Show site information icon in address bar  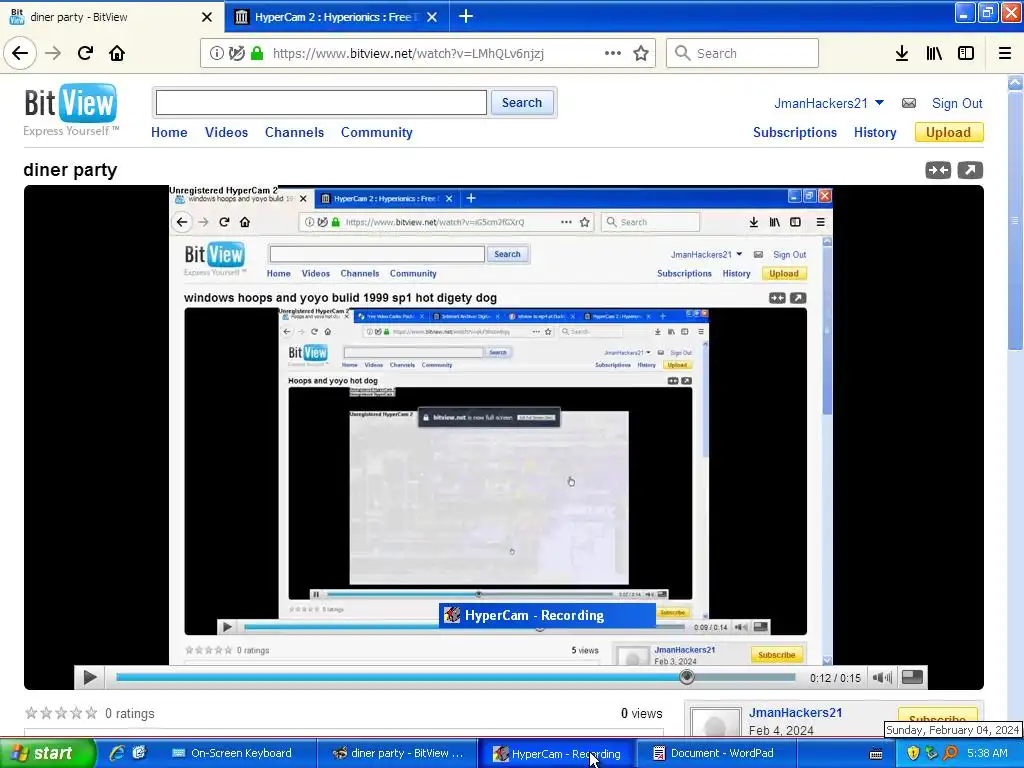[x=216, y=53]
